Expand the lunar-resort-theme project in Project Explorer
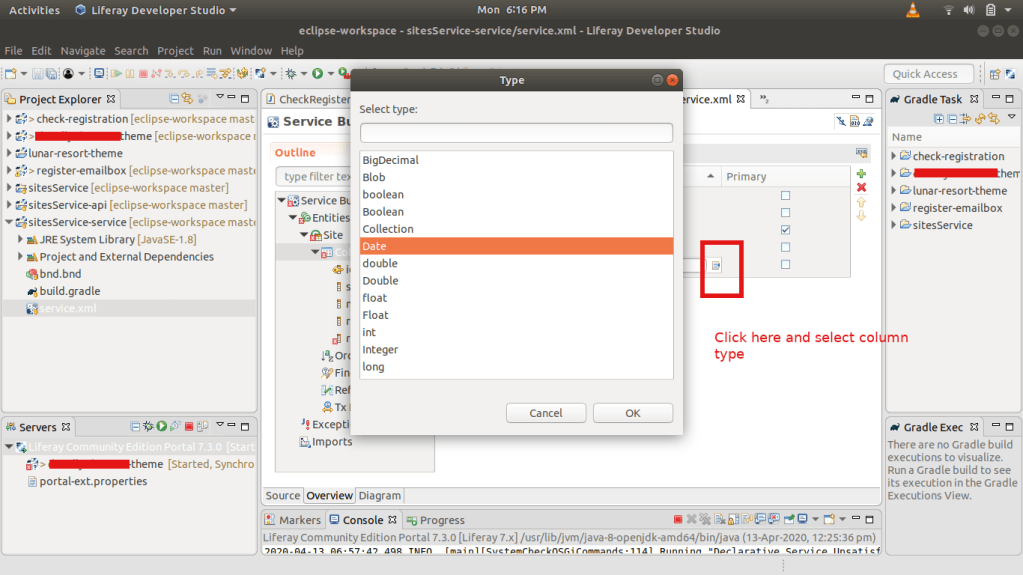The width and height of the screenshot is (1023, 575). click(9, 154)
